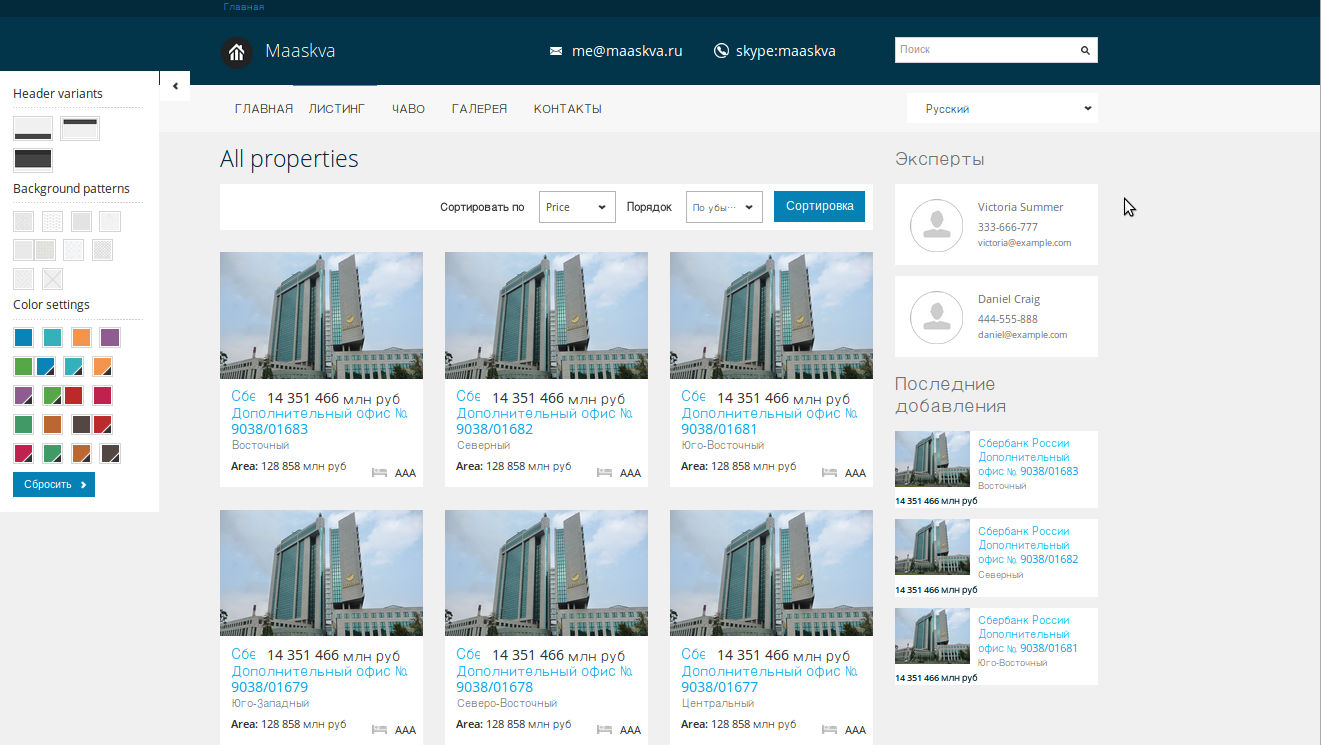The height and width of the screenshot is (745, 1321).
Task: Select the crossed-out no-pattern background option
Action: [52, 279]
